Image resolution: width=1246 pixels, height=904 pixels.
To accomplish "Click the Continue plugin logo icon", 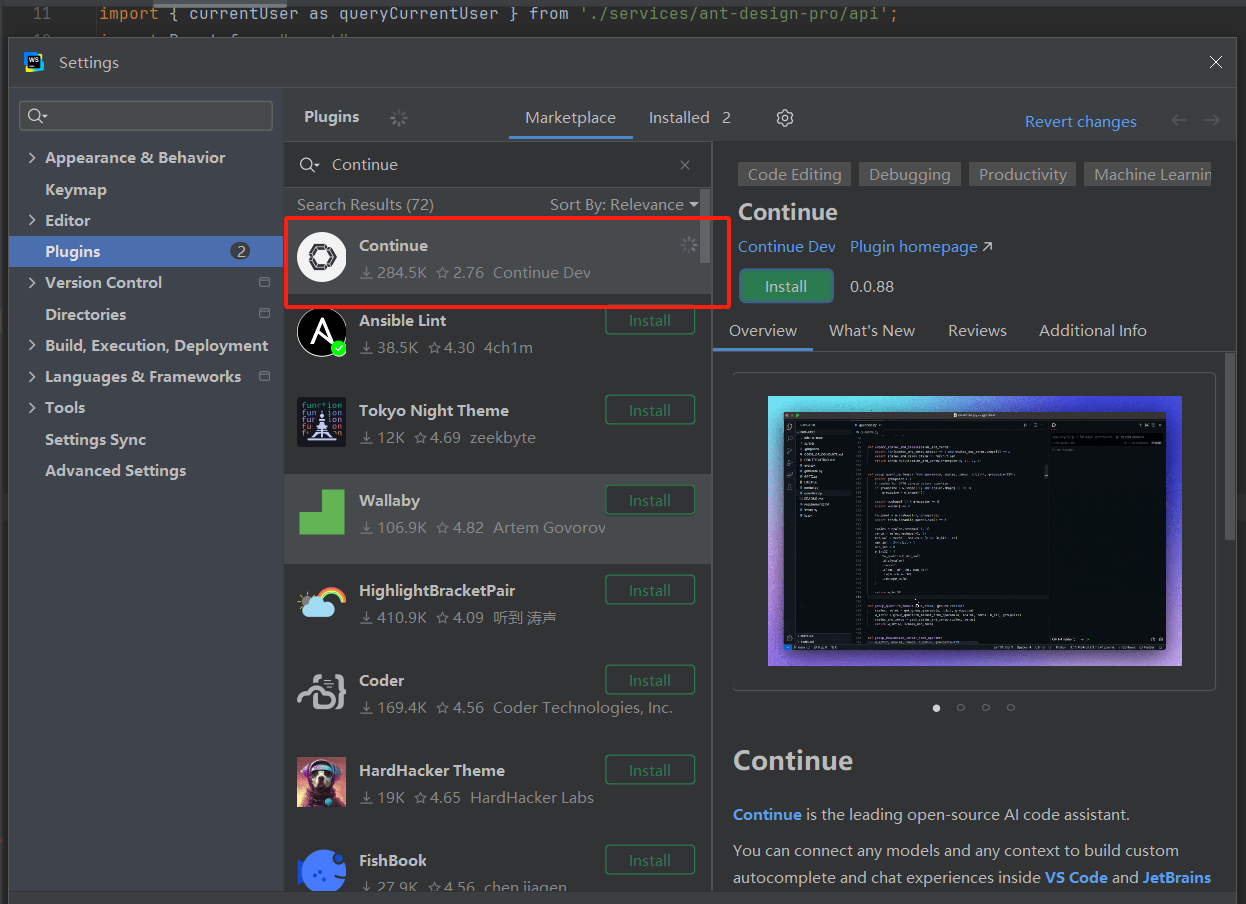I will (322, 258).
